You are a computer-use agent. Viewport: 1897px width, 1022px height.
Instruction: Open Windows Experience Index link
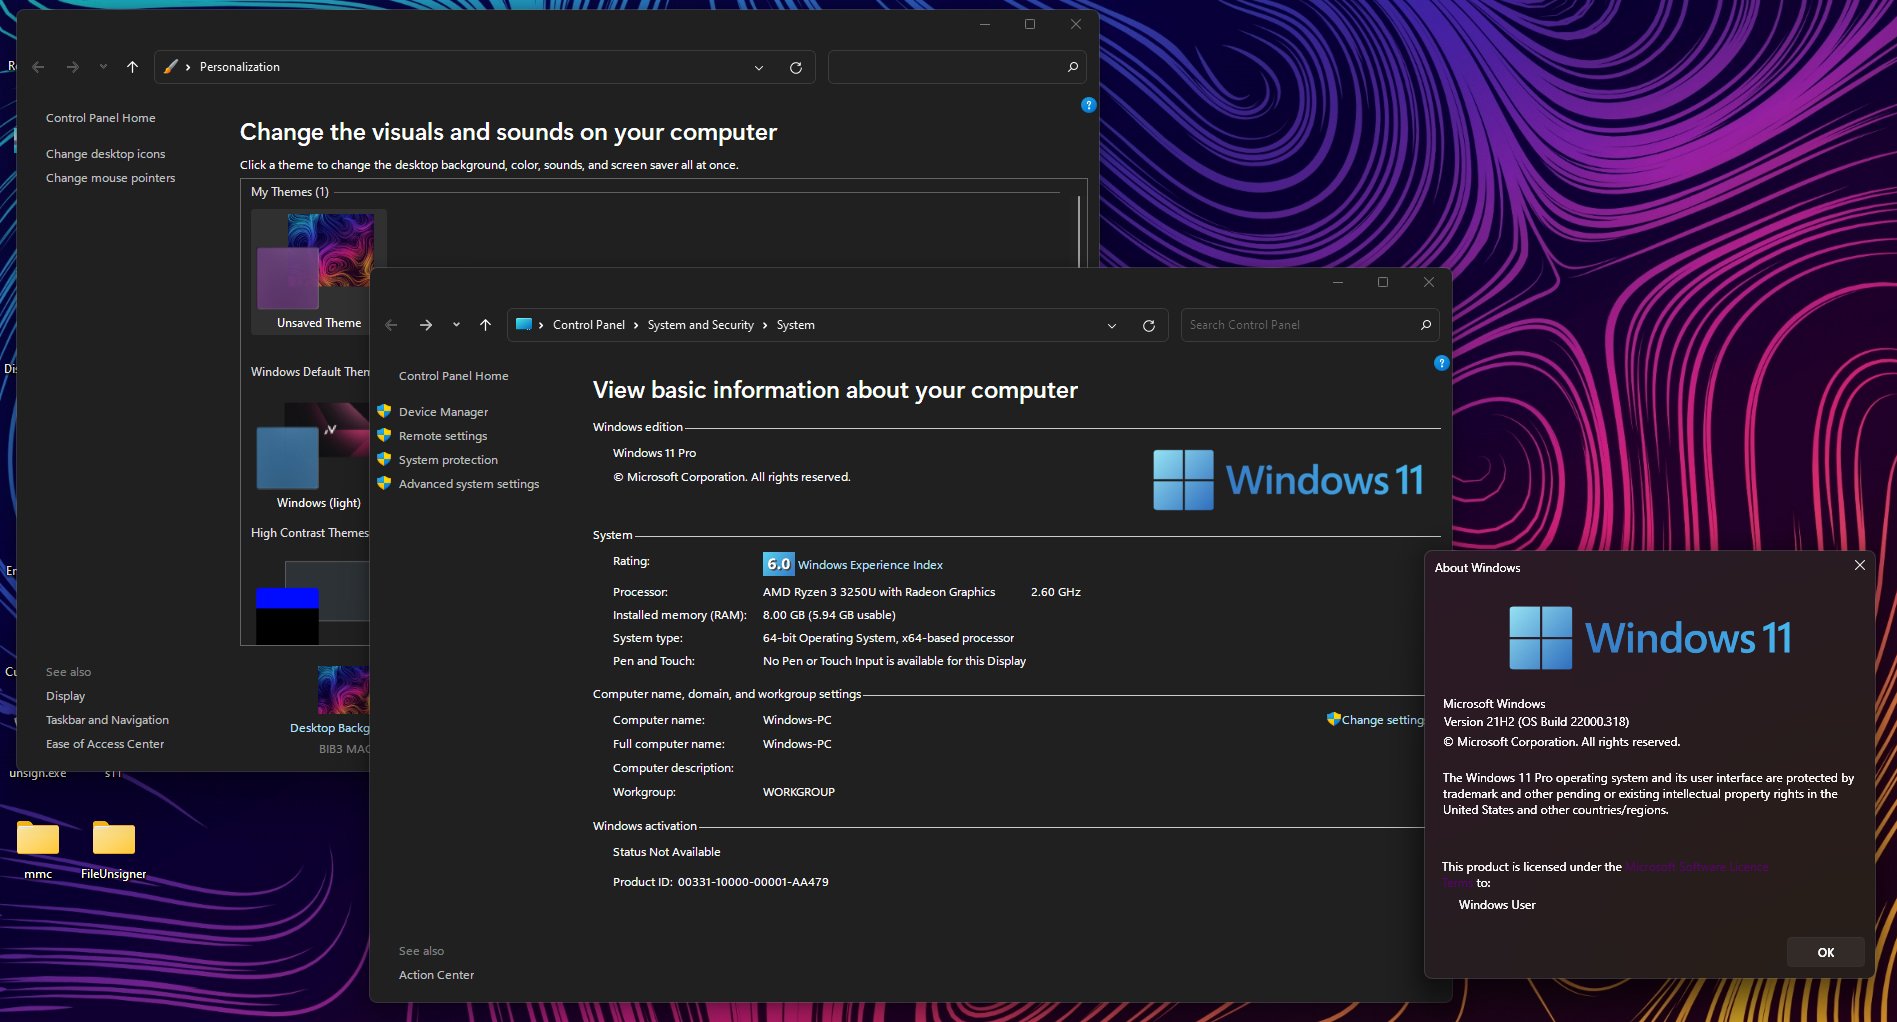click(x=870, y=565)
